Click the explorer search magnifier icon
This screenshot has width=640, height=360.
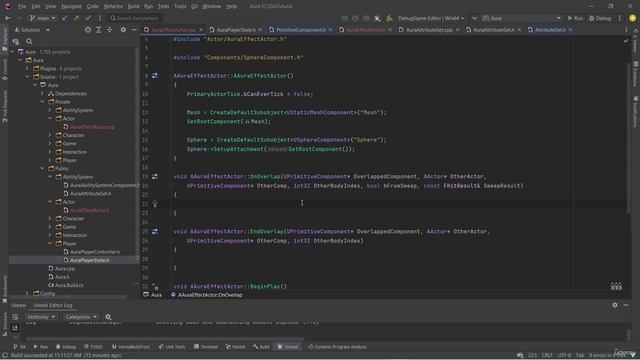point(29,41)
